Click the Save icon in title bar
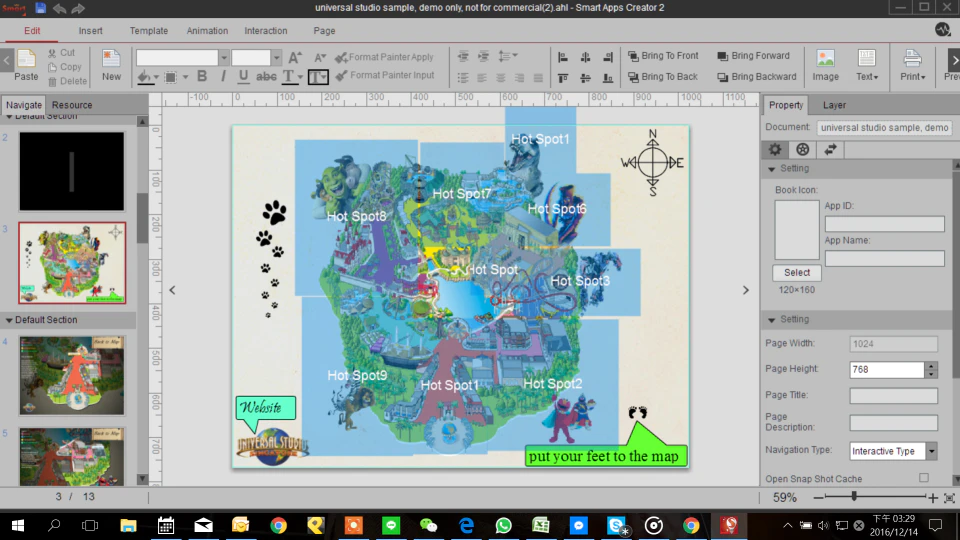The height and width of the screenshot is (540, 960). click(x=40, y=8)
